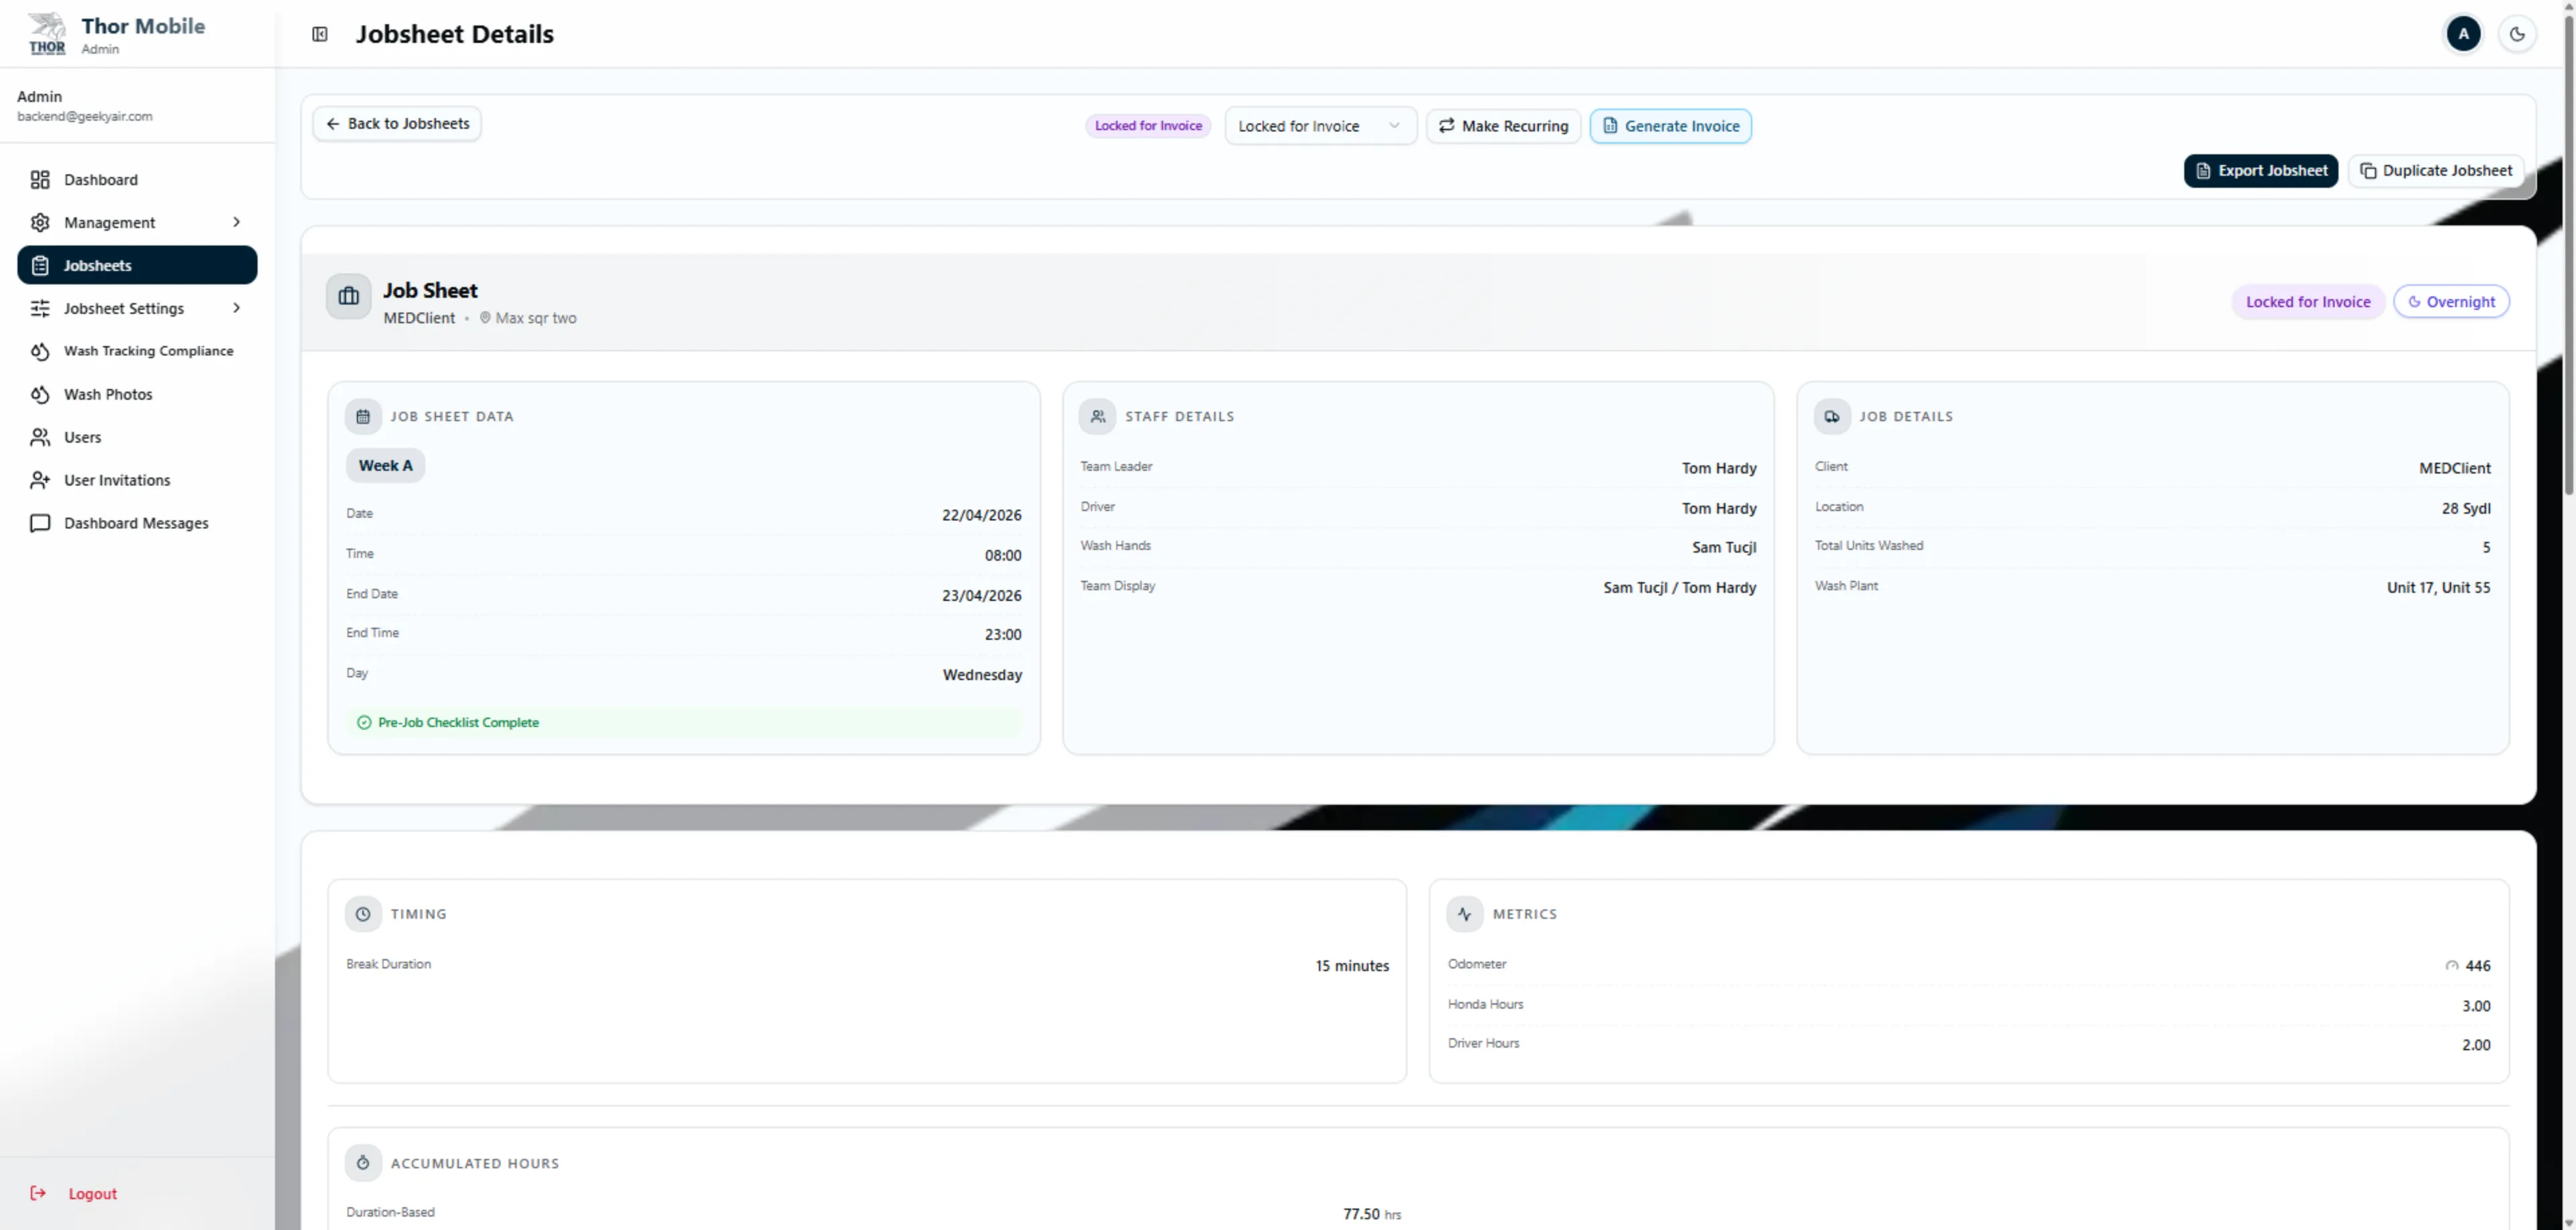
Task: Go Back to Jobsheets
Action: (397, 124)
